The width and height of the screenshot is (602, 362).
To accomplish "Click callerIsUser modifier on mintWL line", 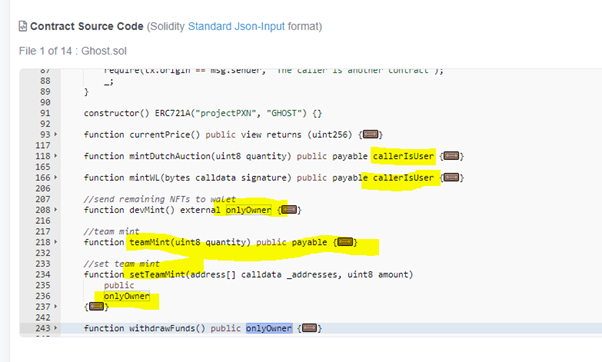I will pos(403,178).
